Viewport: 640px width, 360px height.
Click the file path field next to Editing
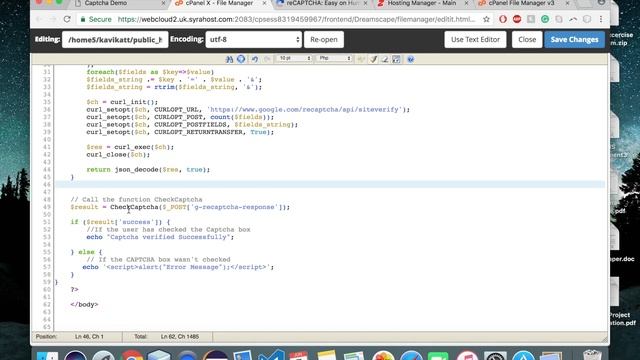pos(115,40)
